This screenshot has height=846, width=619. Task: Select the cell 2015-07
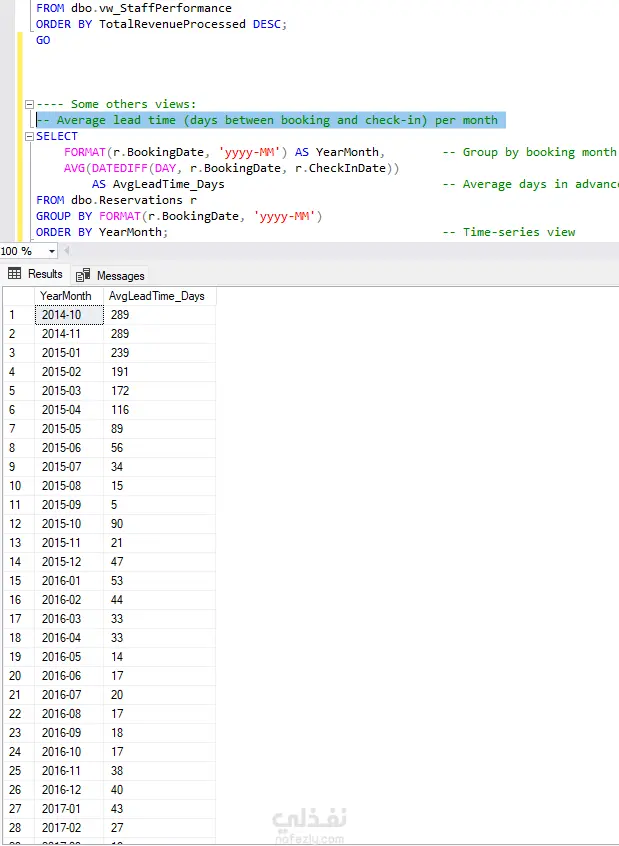pos(69,467)
